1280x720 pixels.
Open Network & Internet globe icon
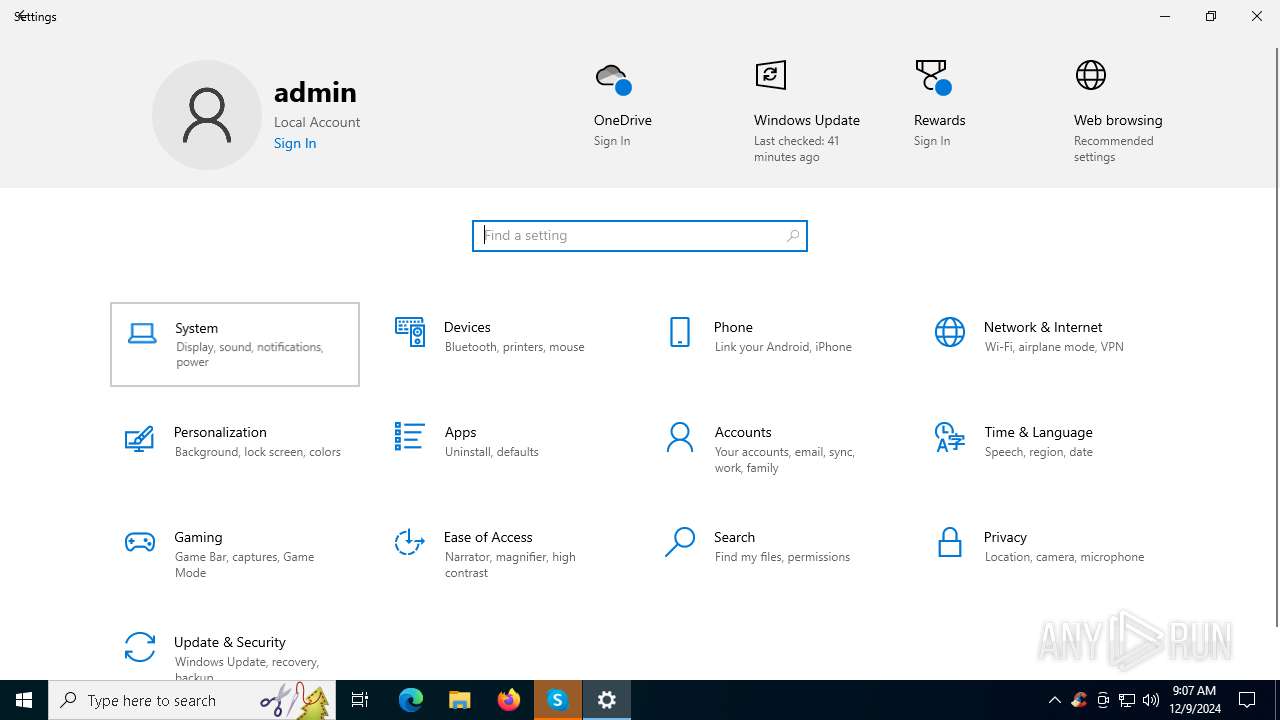pyautogui.click(x=949, y=332)
